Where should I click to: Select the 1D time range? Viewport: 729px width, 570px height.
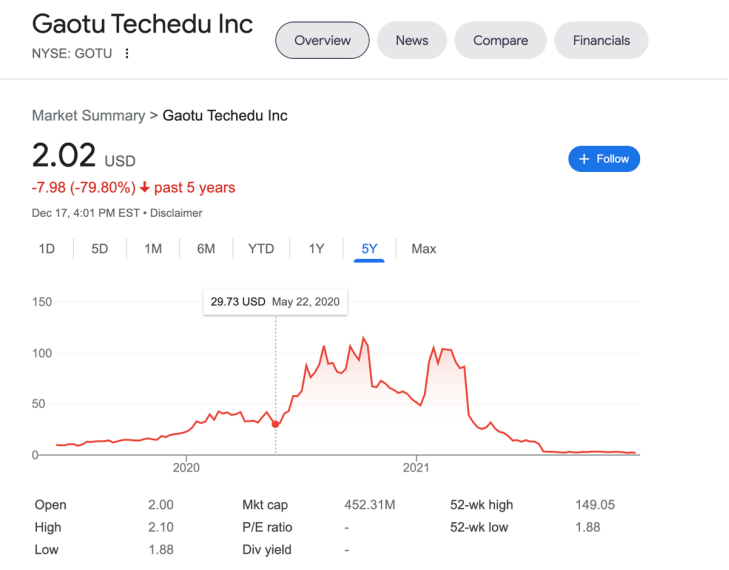pyautogui.click(x=47, y=249)
